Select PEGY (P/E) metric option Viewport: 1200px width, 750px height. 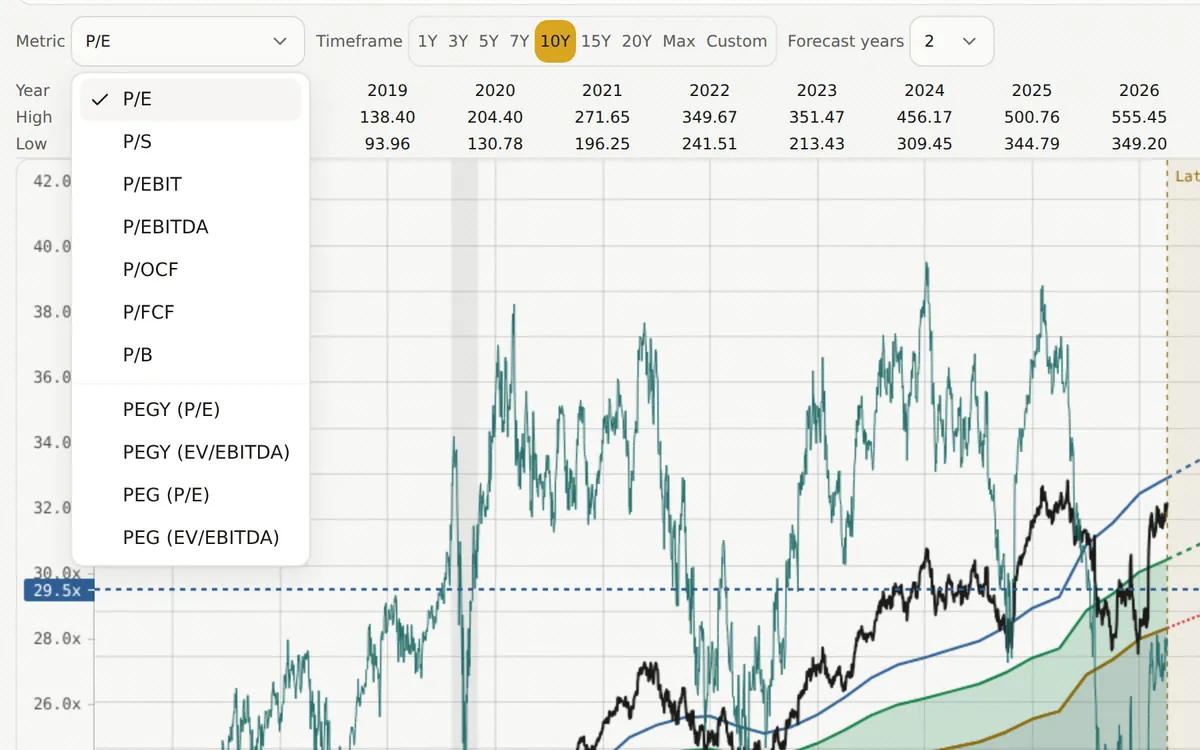point(190,409)
